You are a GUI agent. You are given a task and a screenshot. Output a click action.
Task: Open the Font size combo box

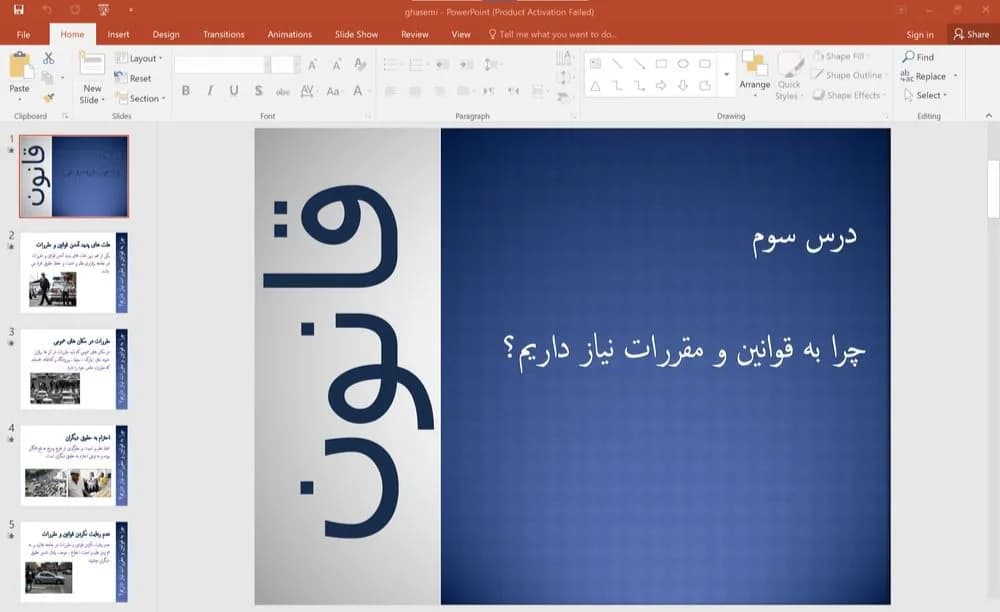click(x=285, y=64)
